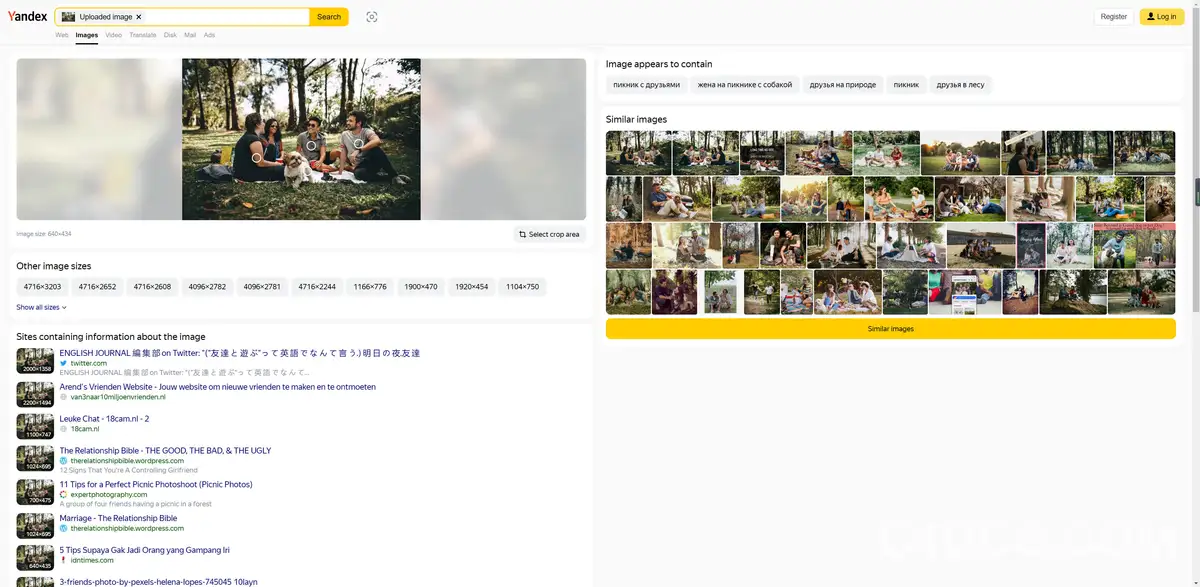Open the Translate tab
Image resolution: width=1200 pixels, height=587 pixels.
point(142,34)
